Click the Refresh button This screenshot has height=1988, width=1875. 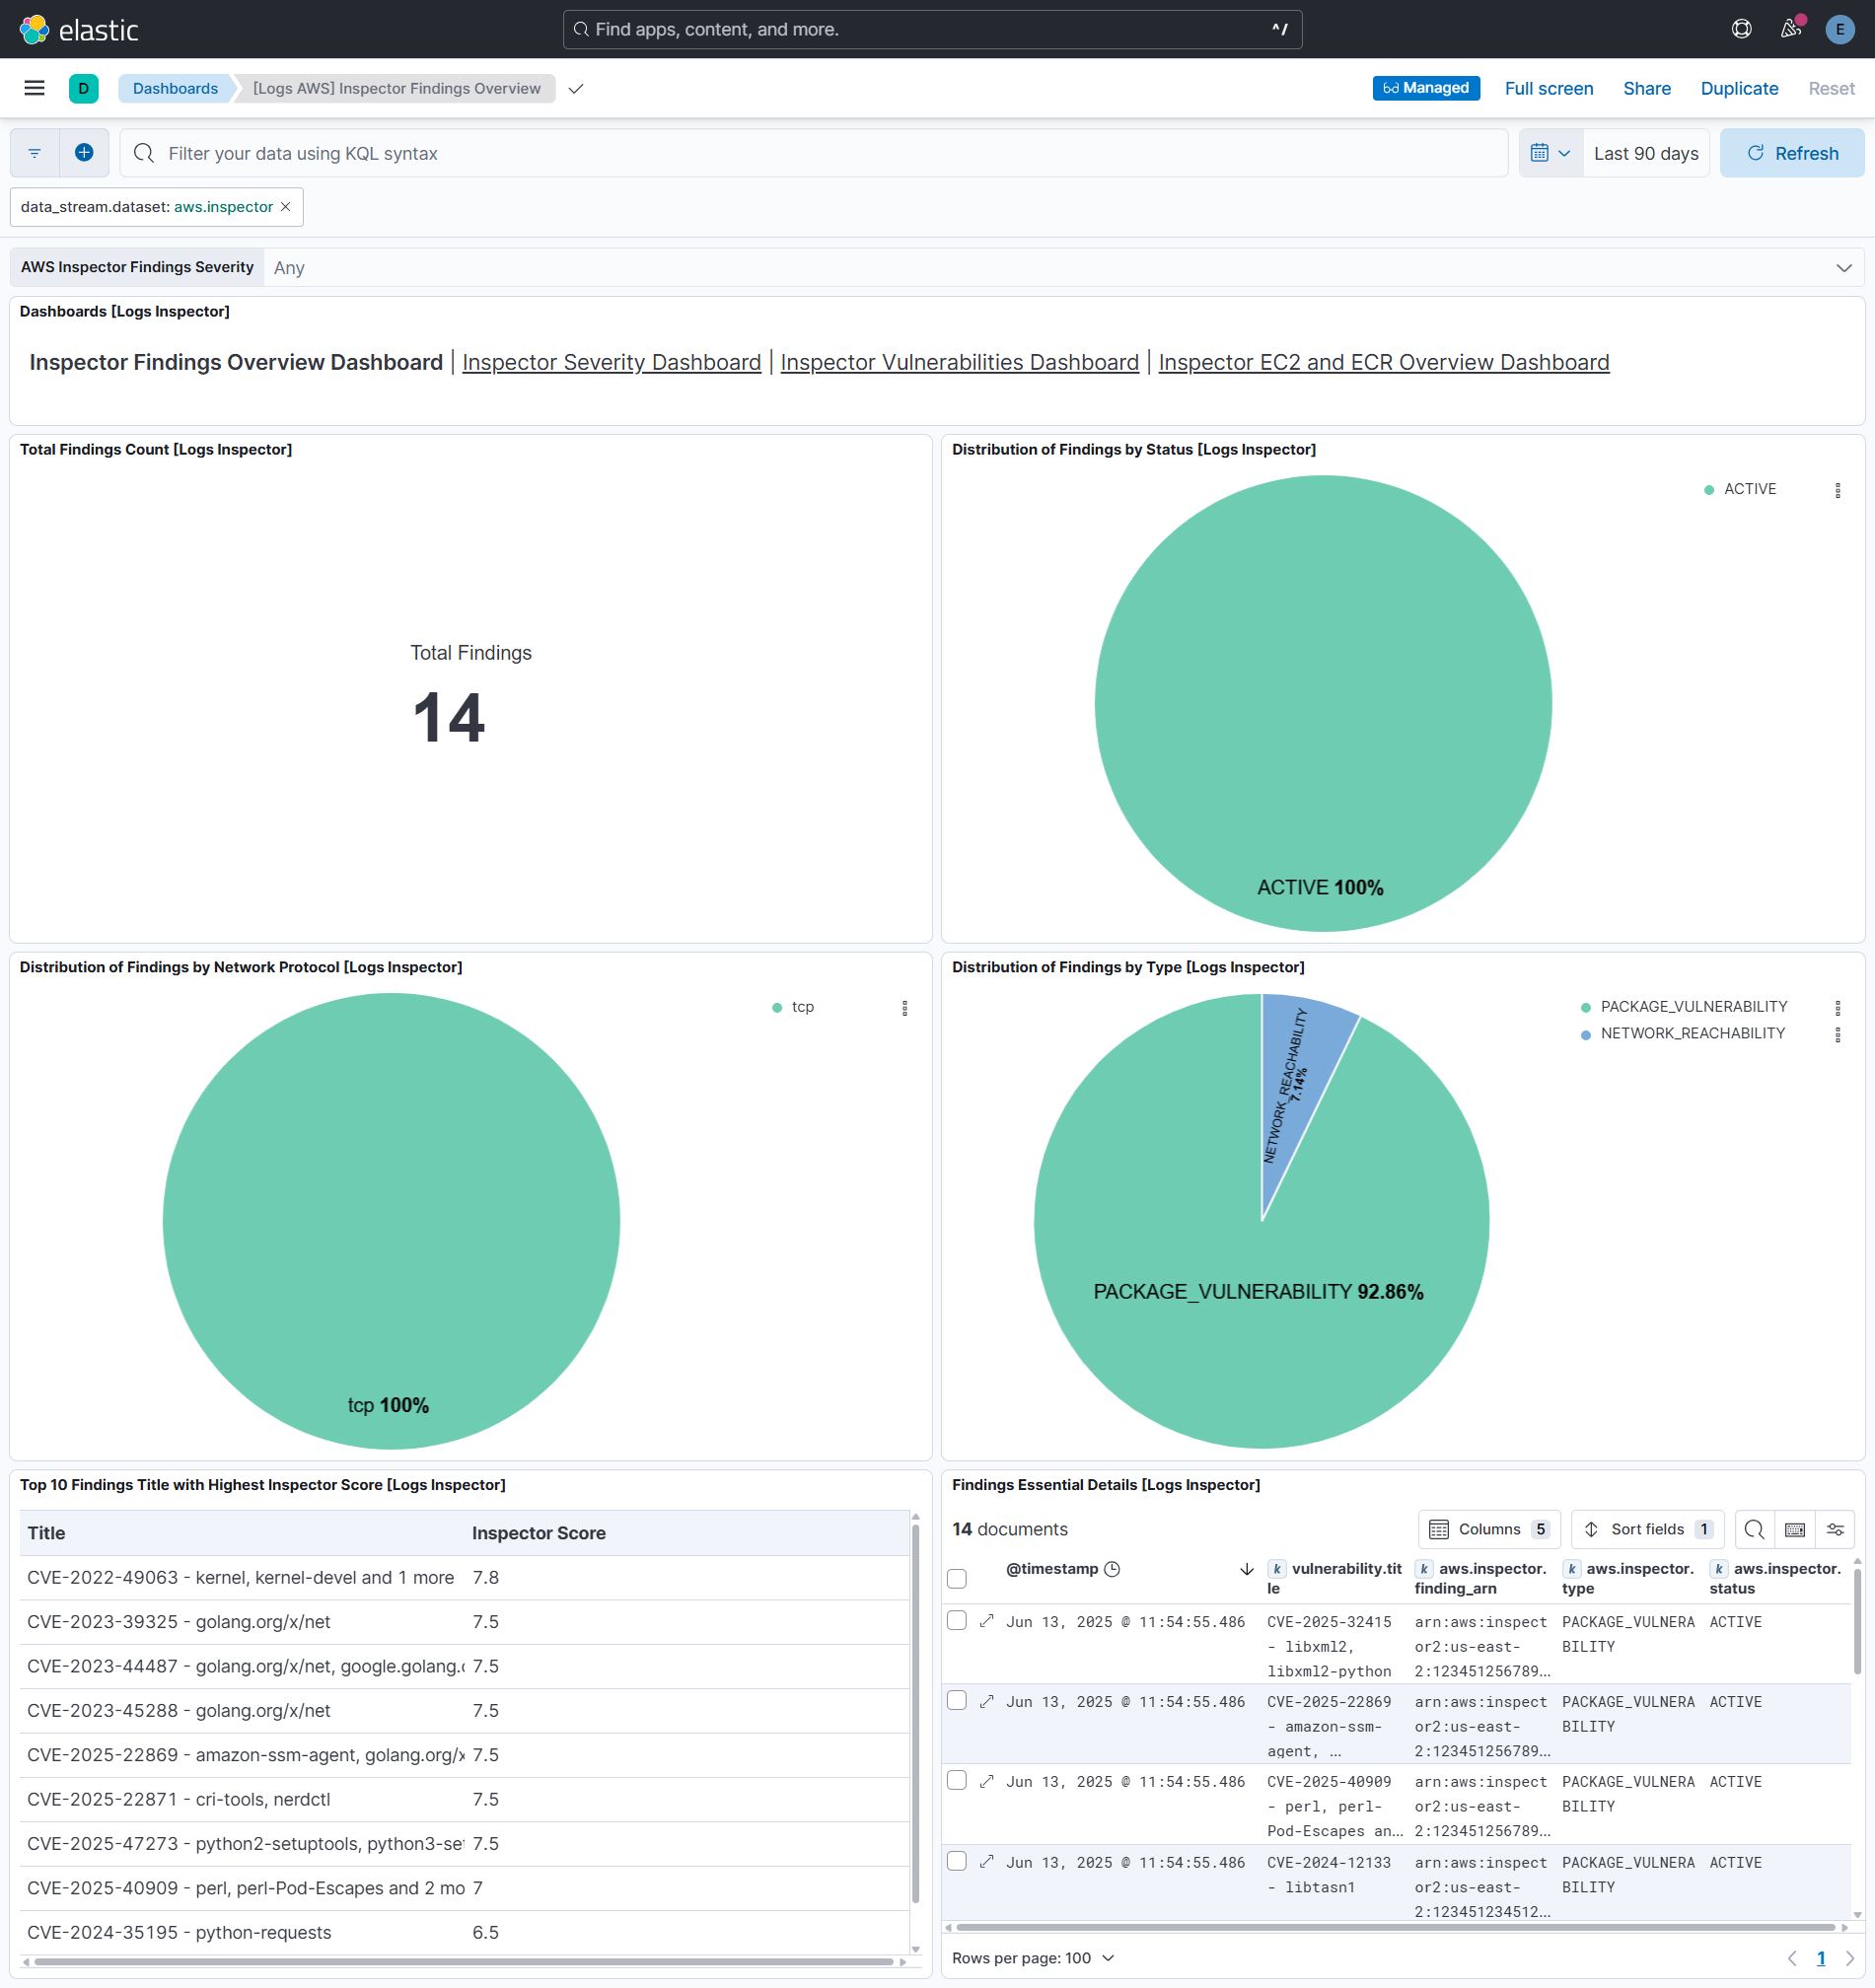(1792, 152)
